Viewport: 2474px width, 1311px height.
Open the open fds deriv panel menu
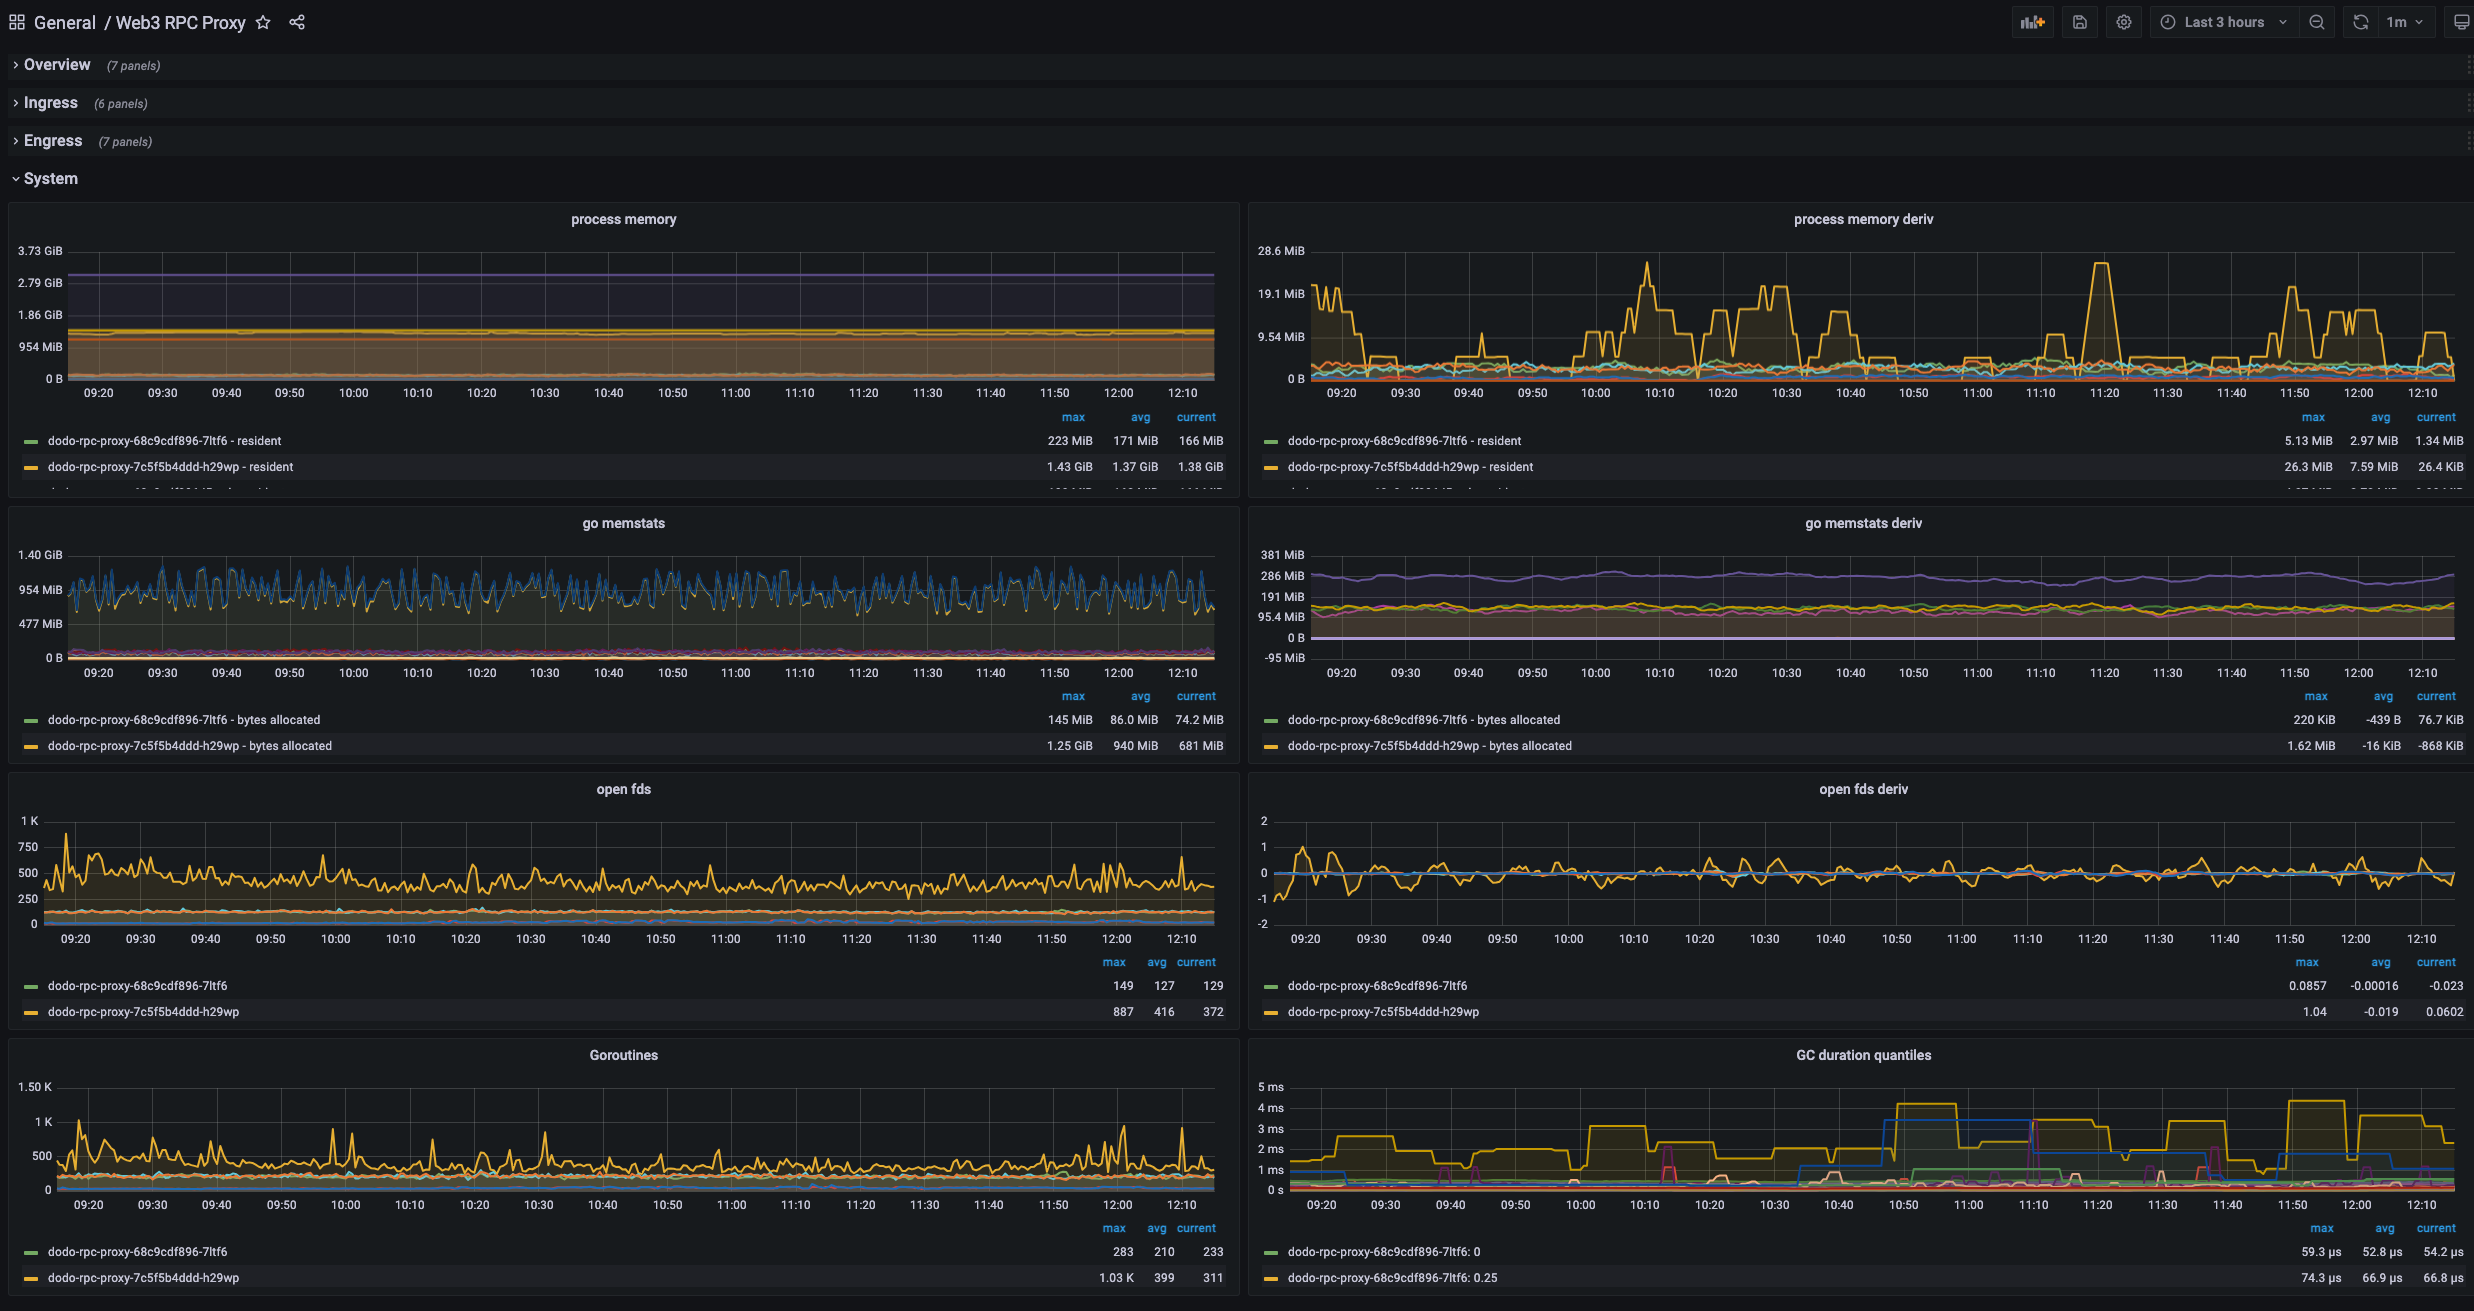tap(1864, 789)
